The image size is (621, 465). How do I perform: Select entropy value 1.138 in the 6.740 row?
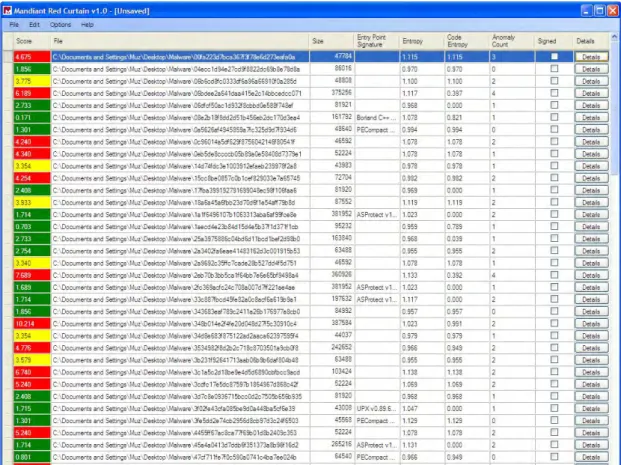pyautogui.click(x=410, y=372)
